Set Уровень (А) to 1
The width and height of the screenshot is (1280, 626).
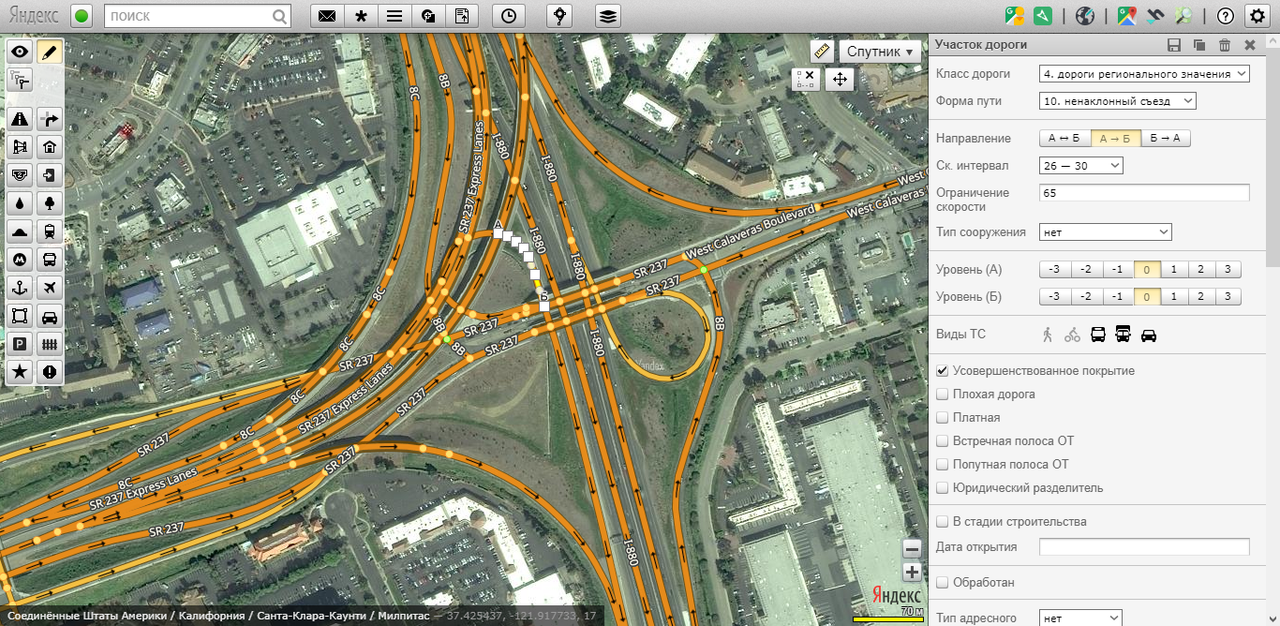coord(1174,270)
